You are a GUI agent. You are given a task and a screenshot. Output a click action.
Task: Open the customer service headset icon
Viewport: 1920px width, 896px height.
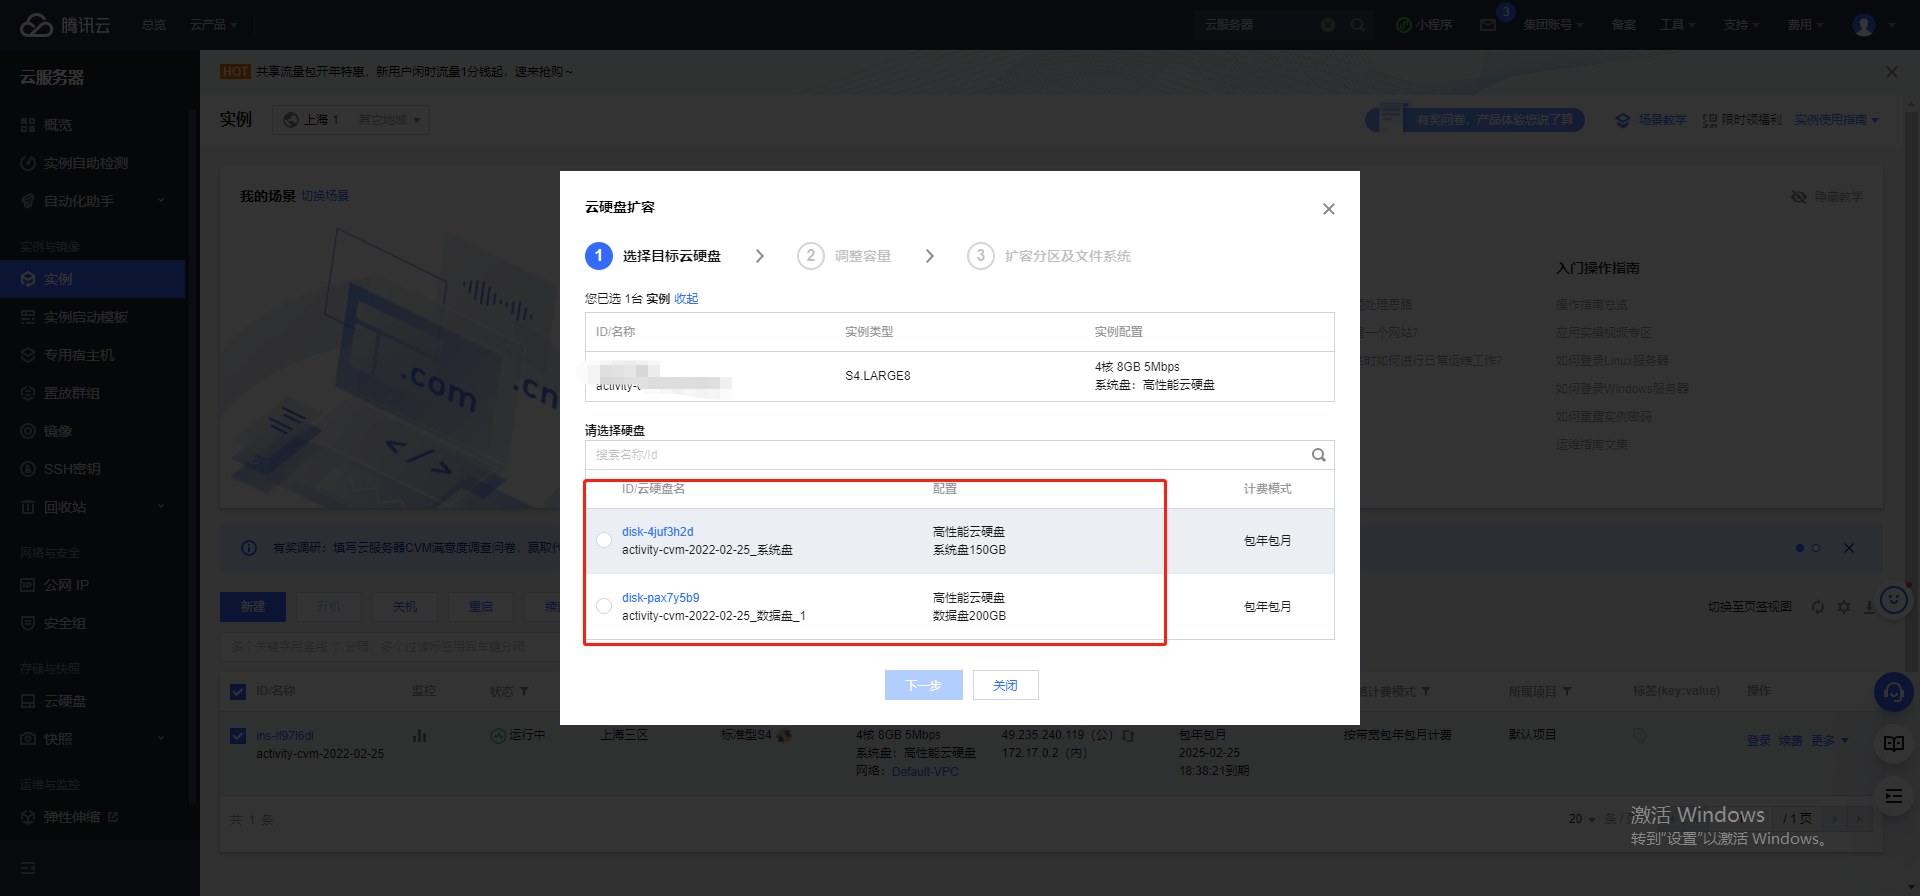click(x=1893, y=691)
